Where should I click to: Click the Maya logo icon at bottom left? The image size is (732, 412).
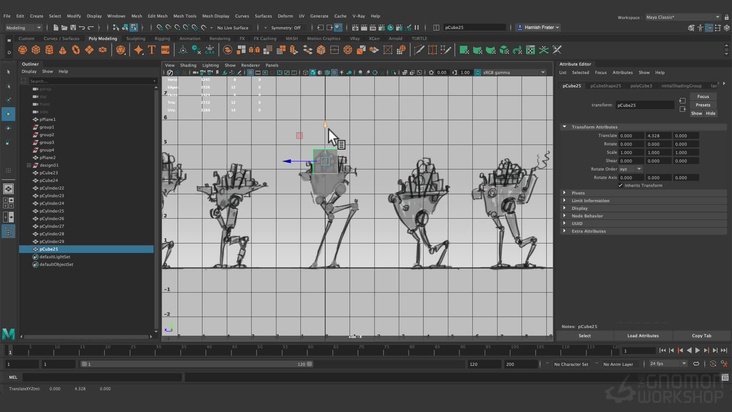[8, 334]
